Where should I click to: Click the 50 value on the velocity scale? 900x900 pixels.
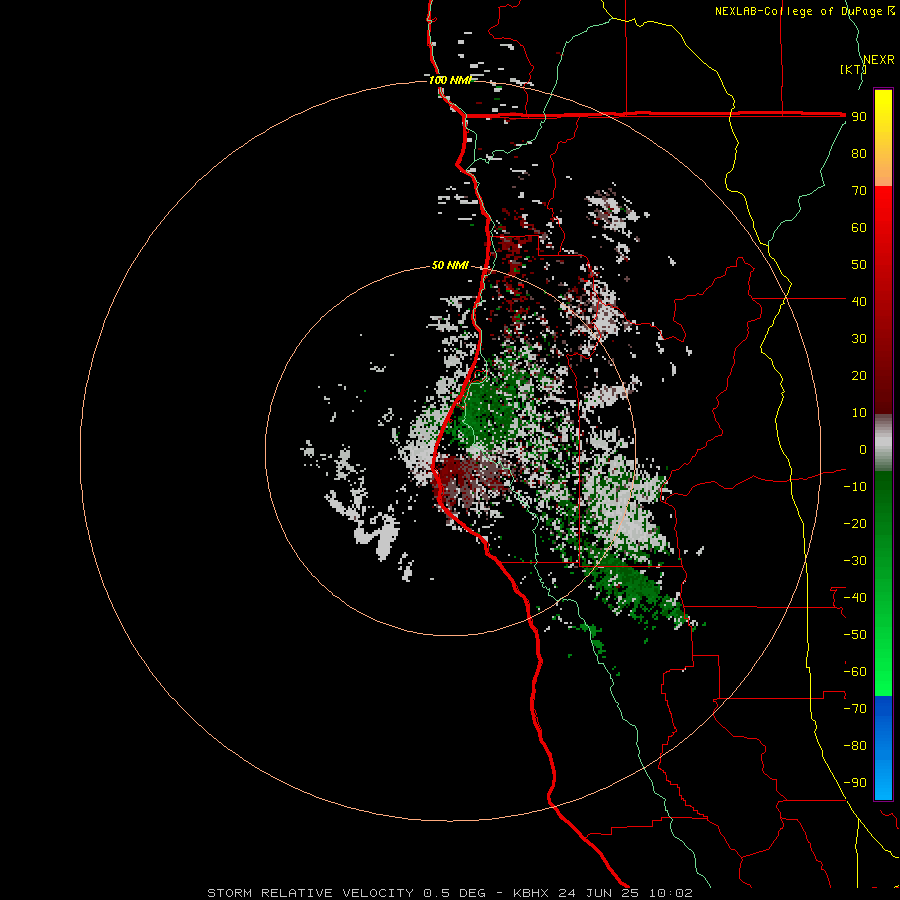859,265
